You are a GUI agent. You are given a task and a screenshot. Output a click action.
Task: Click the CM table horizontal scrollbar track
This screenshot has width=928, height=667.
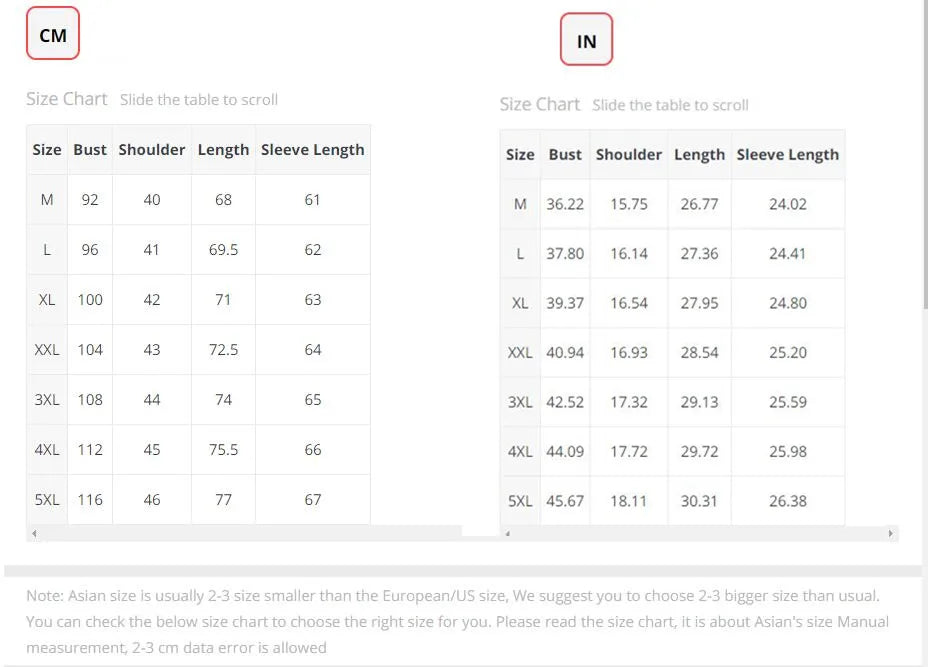coord(250,534)
